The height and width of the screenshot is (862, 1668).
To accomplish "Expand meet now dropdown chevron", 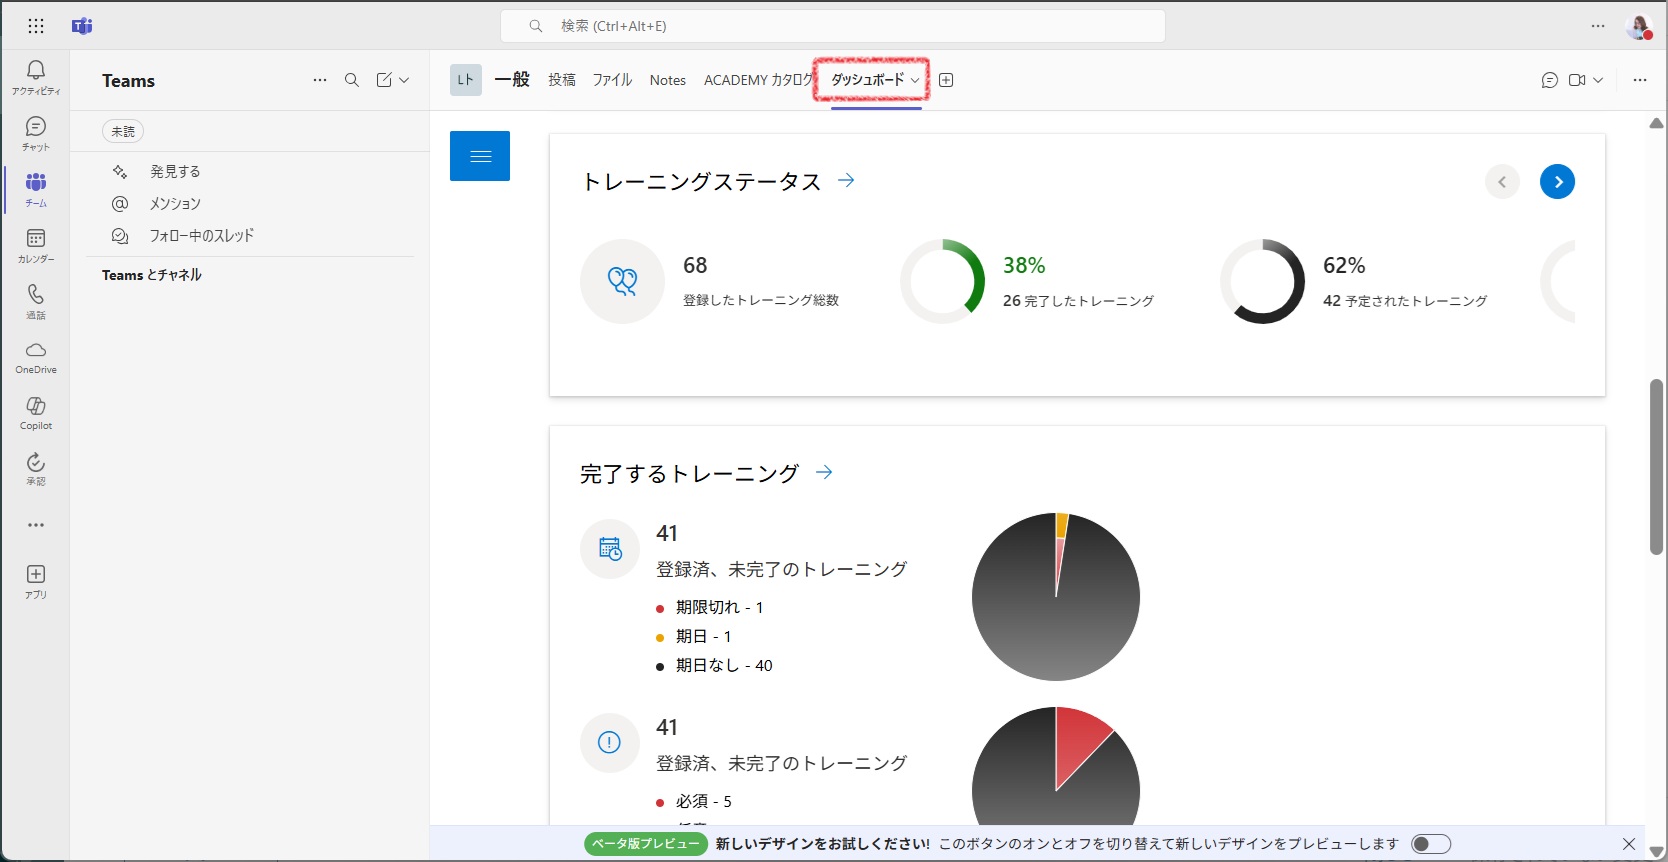I will pyautogui.click(x=1598, y=80).
